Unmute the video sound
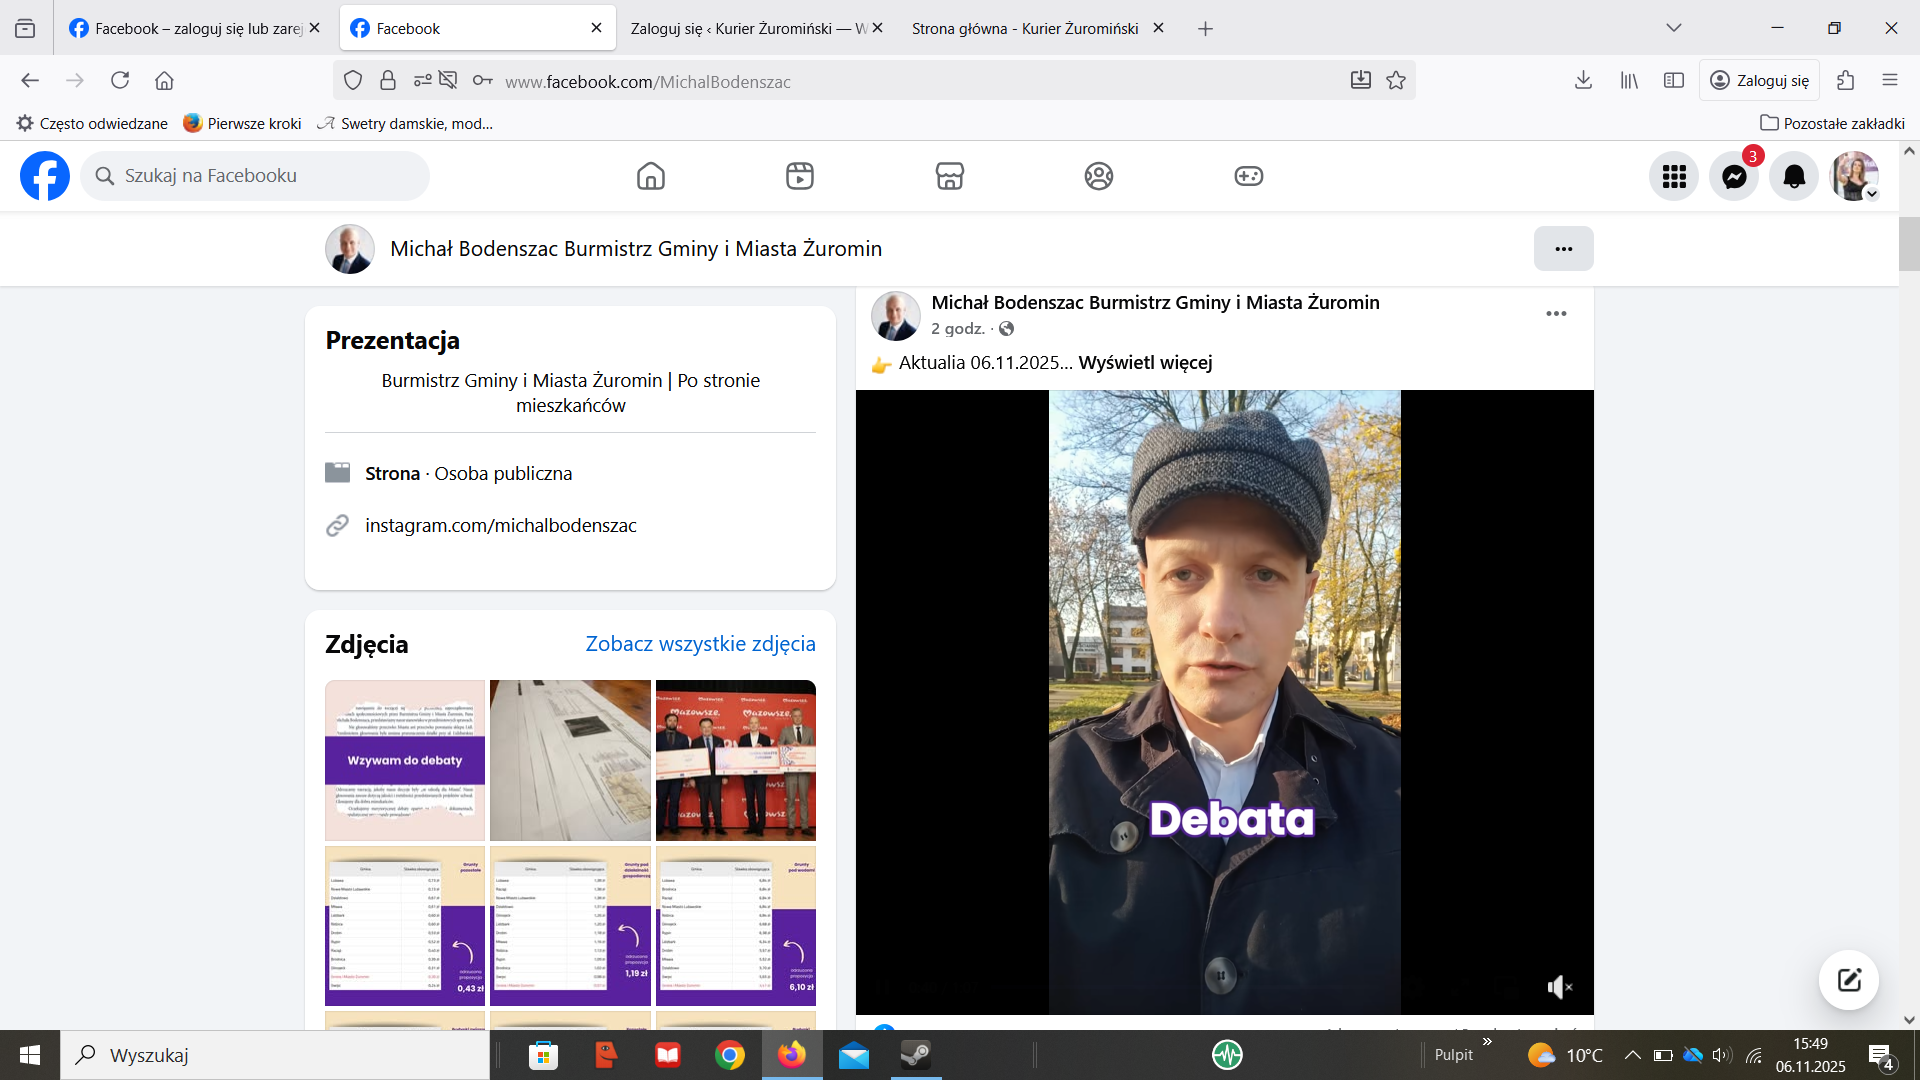This screenshot has width=1920, height=1080. [x=1559, y=987]
